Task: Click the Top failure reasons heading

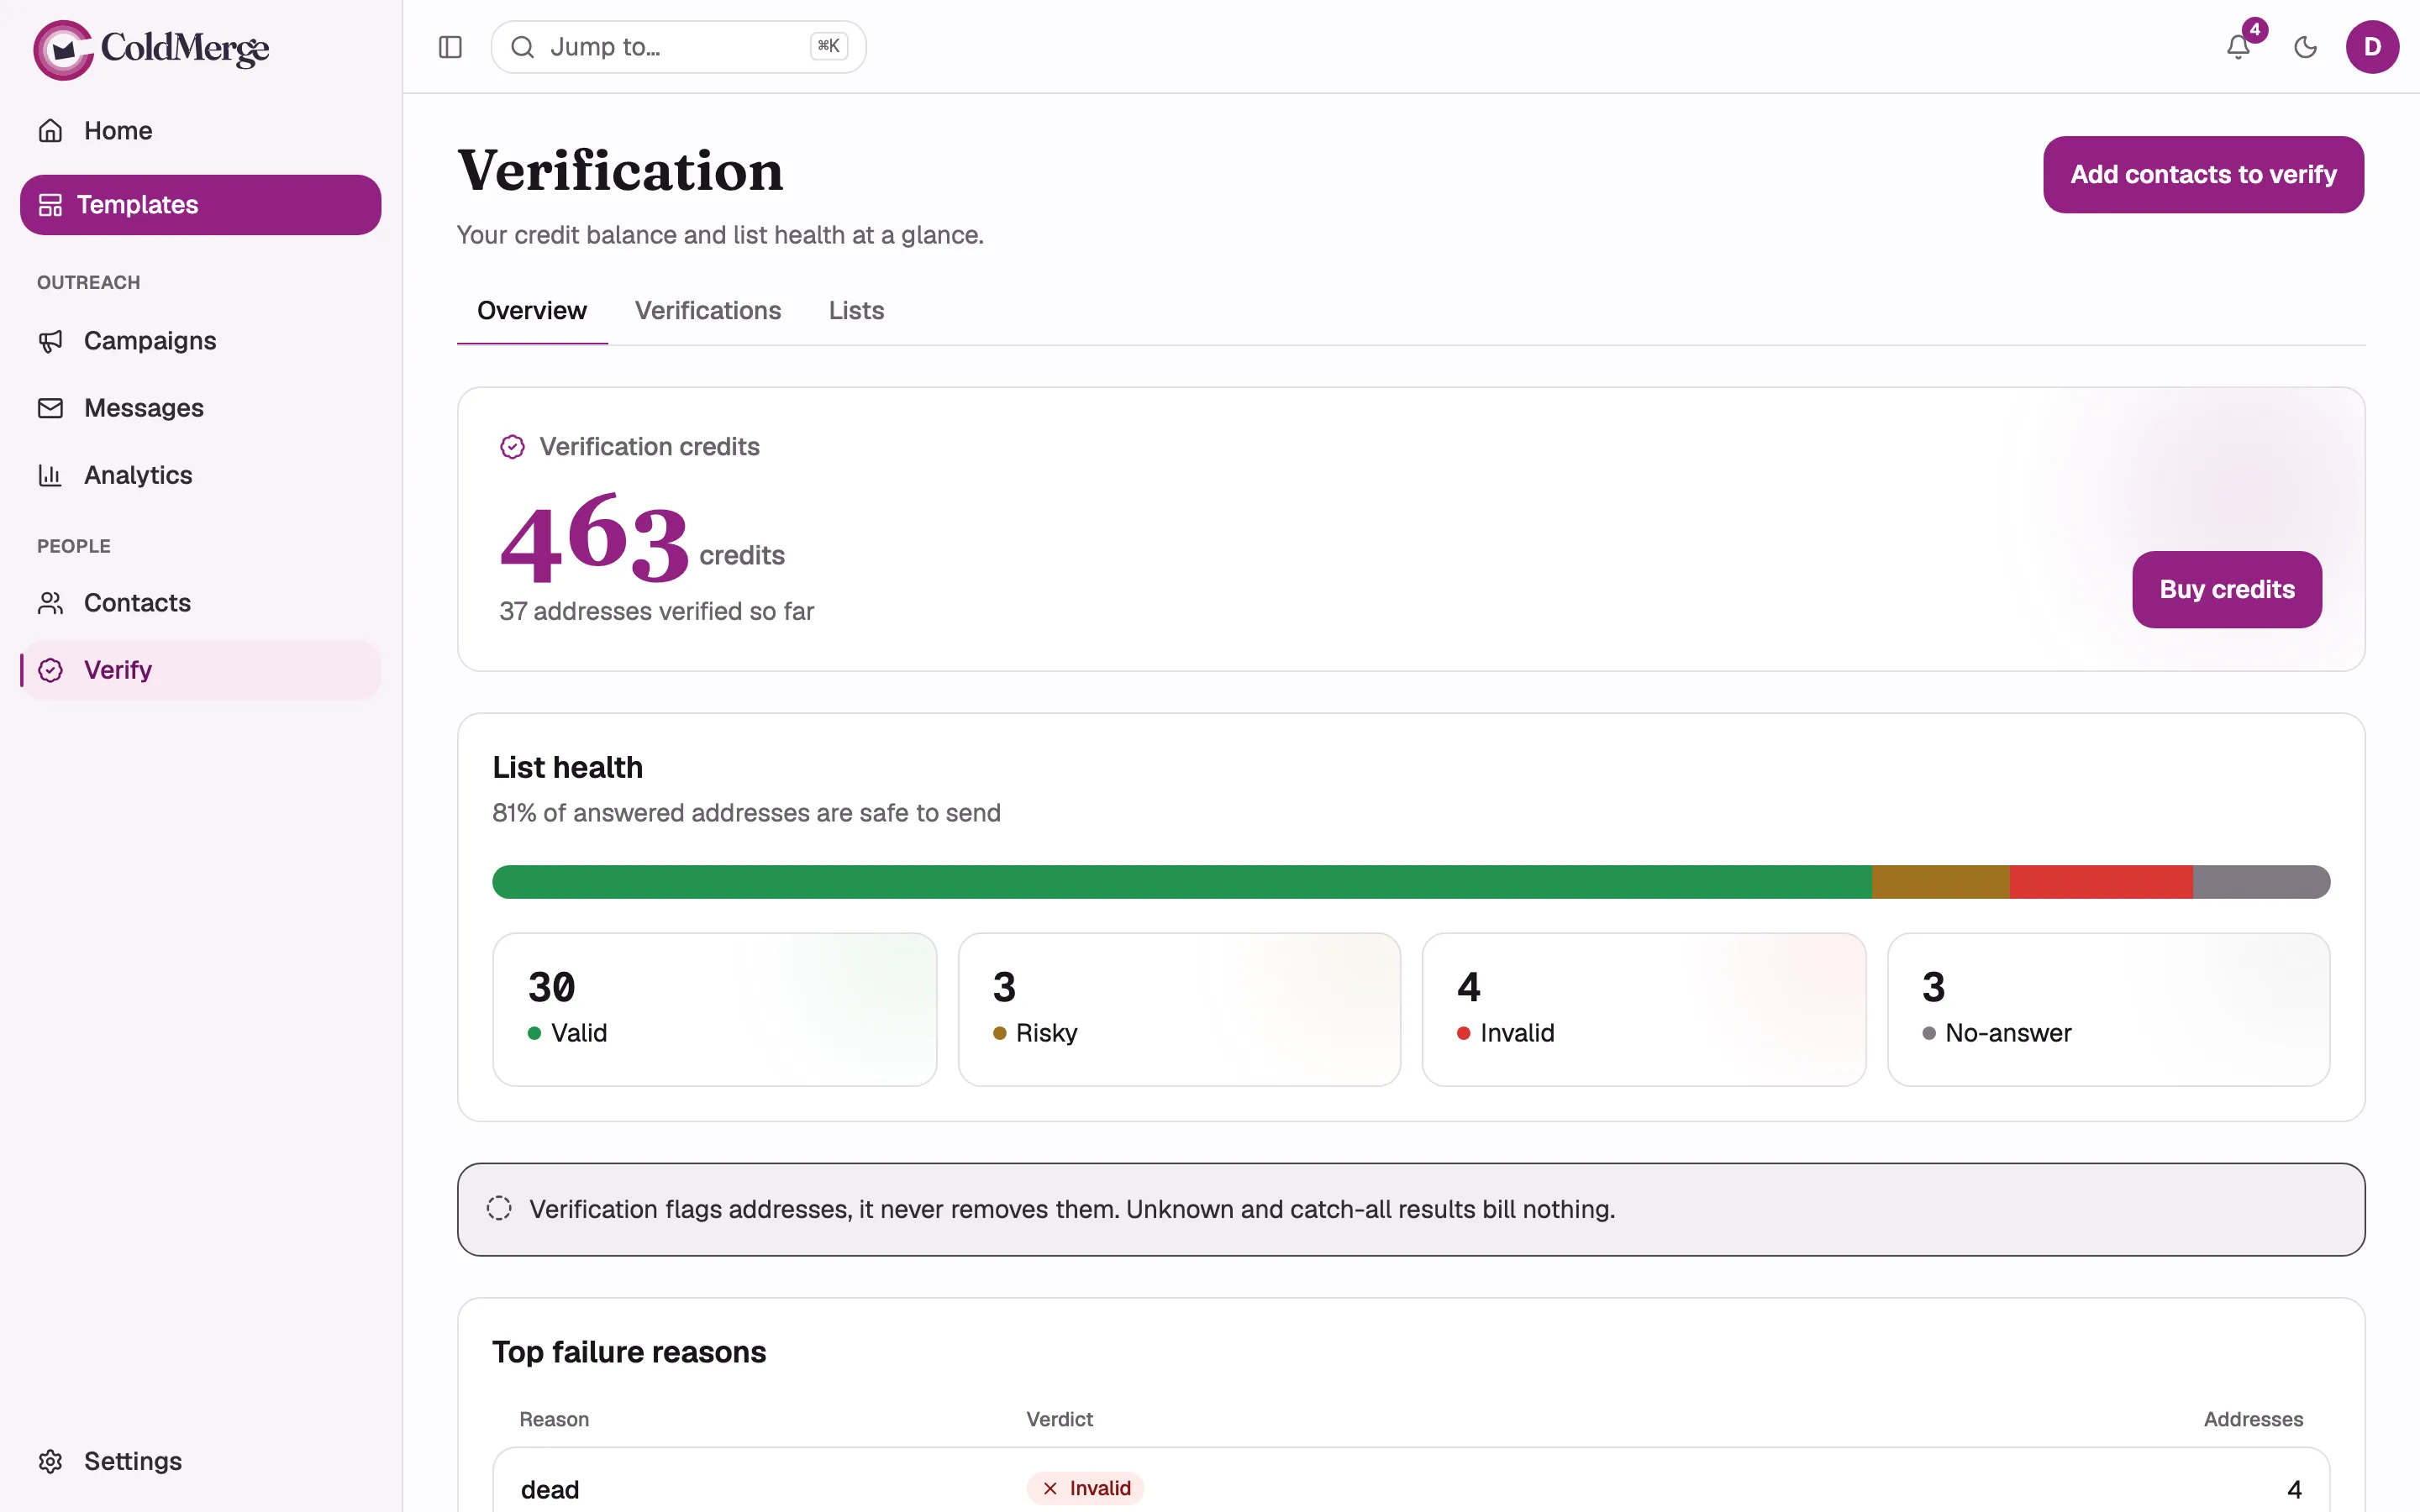Action: point(629,1352)
